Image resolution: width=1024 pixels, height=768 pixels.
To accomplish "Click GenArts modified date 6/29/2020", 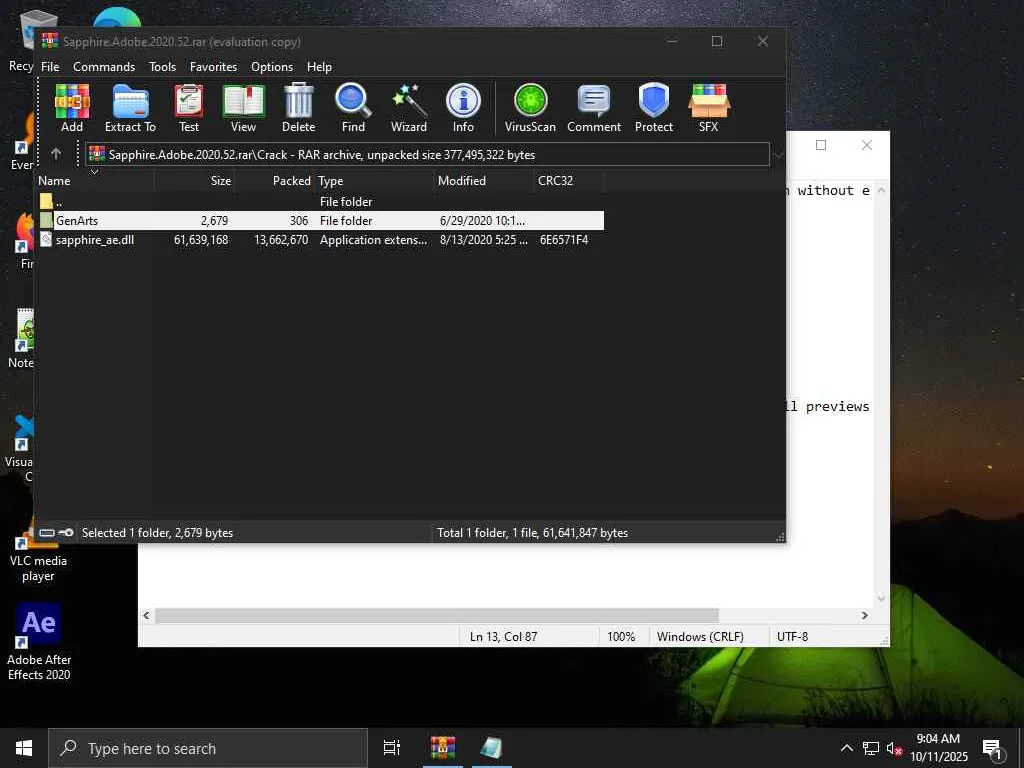I will pos(482,221).
